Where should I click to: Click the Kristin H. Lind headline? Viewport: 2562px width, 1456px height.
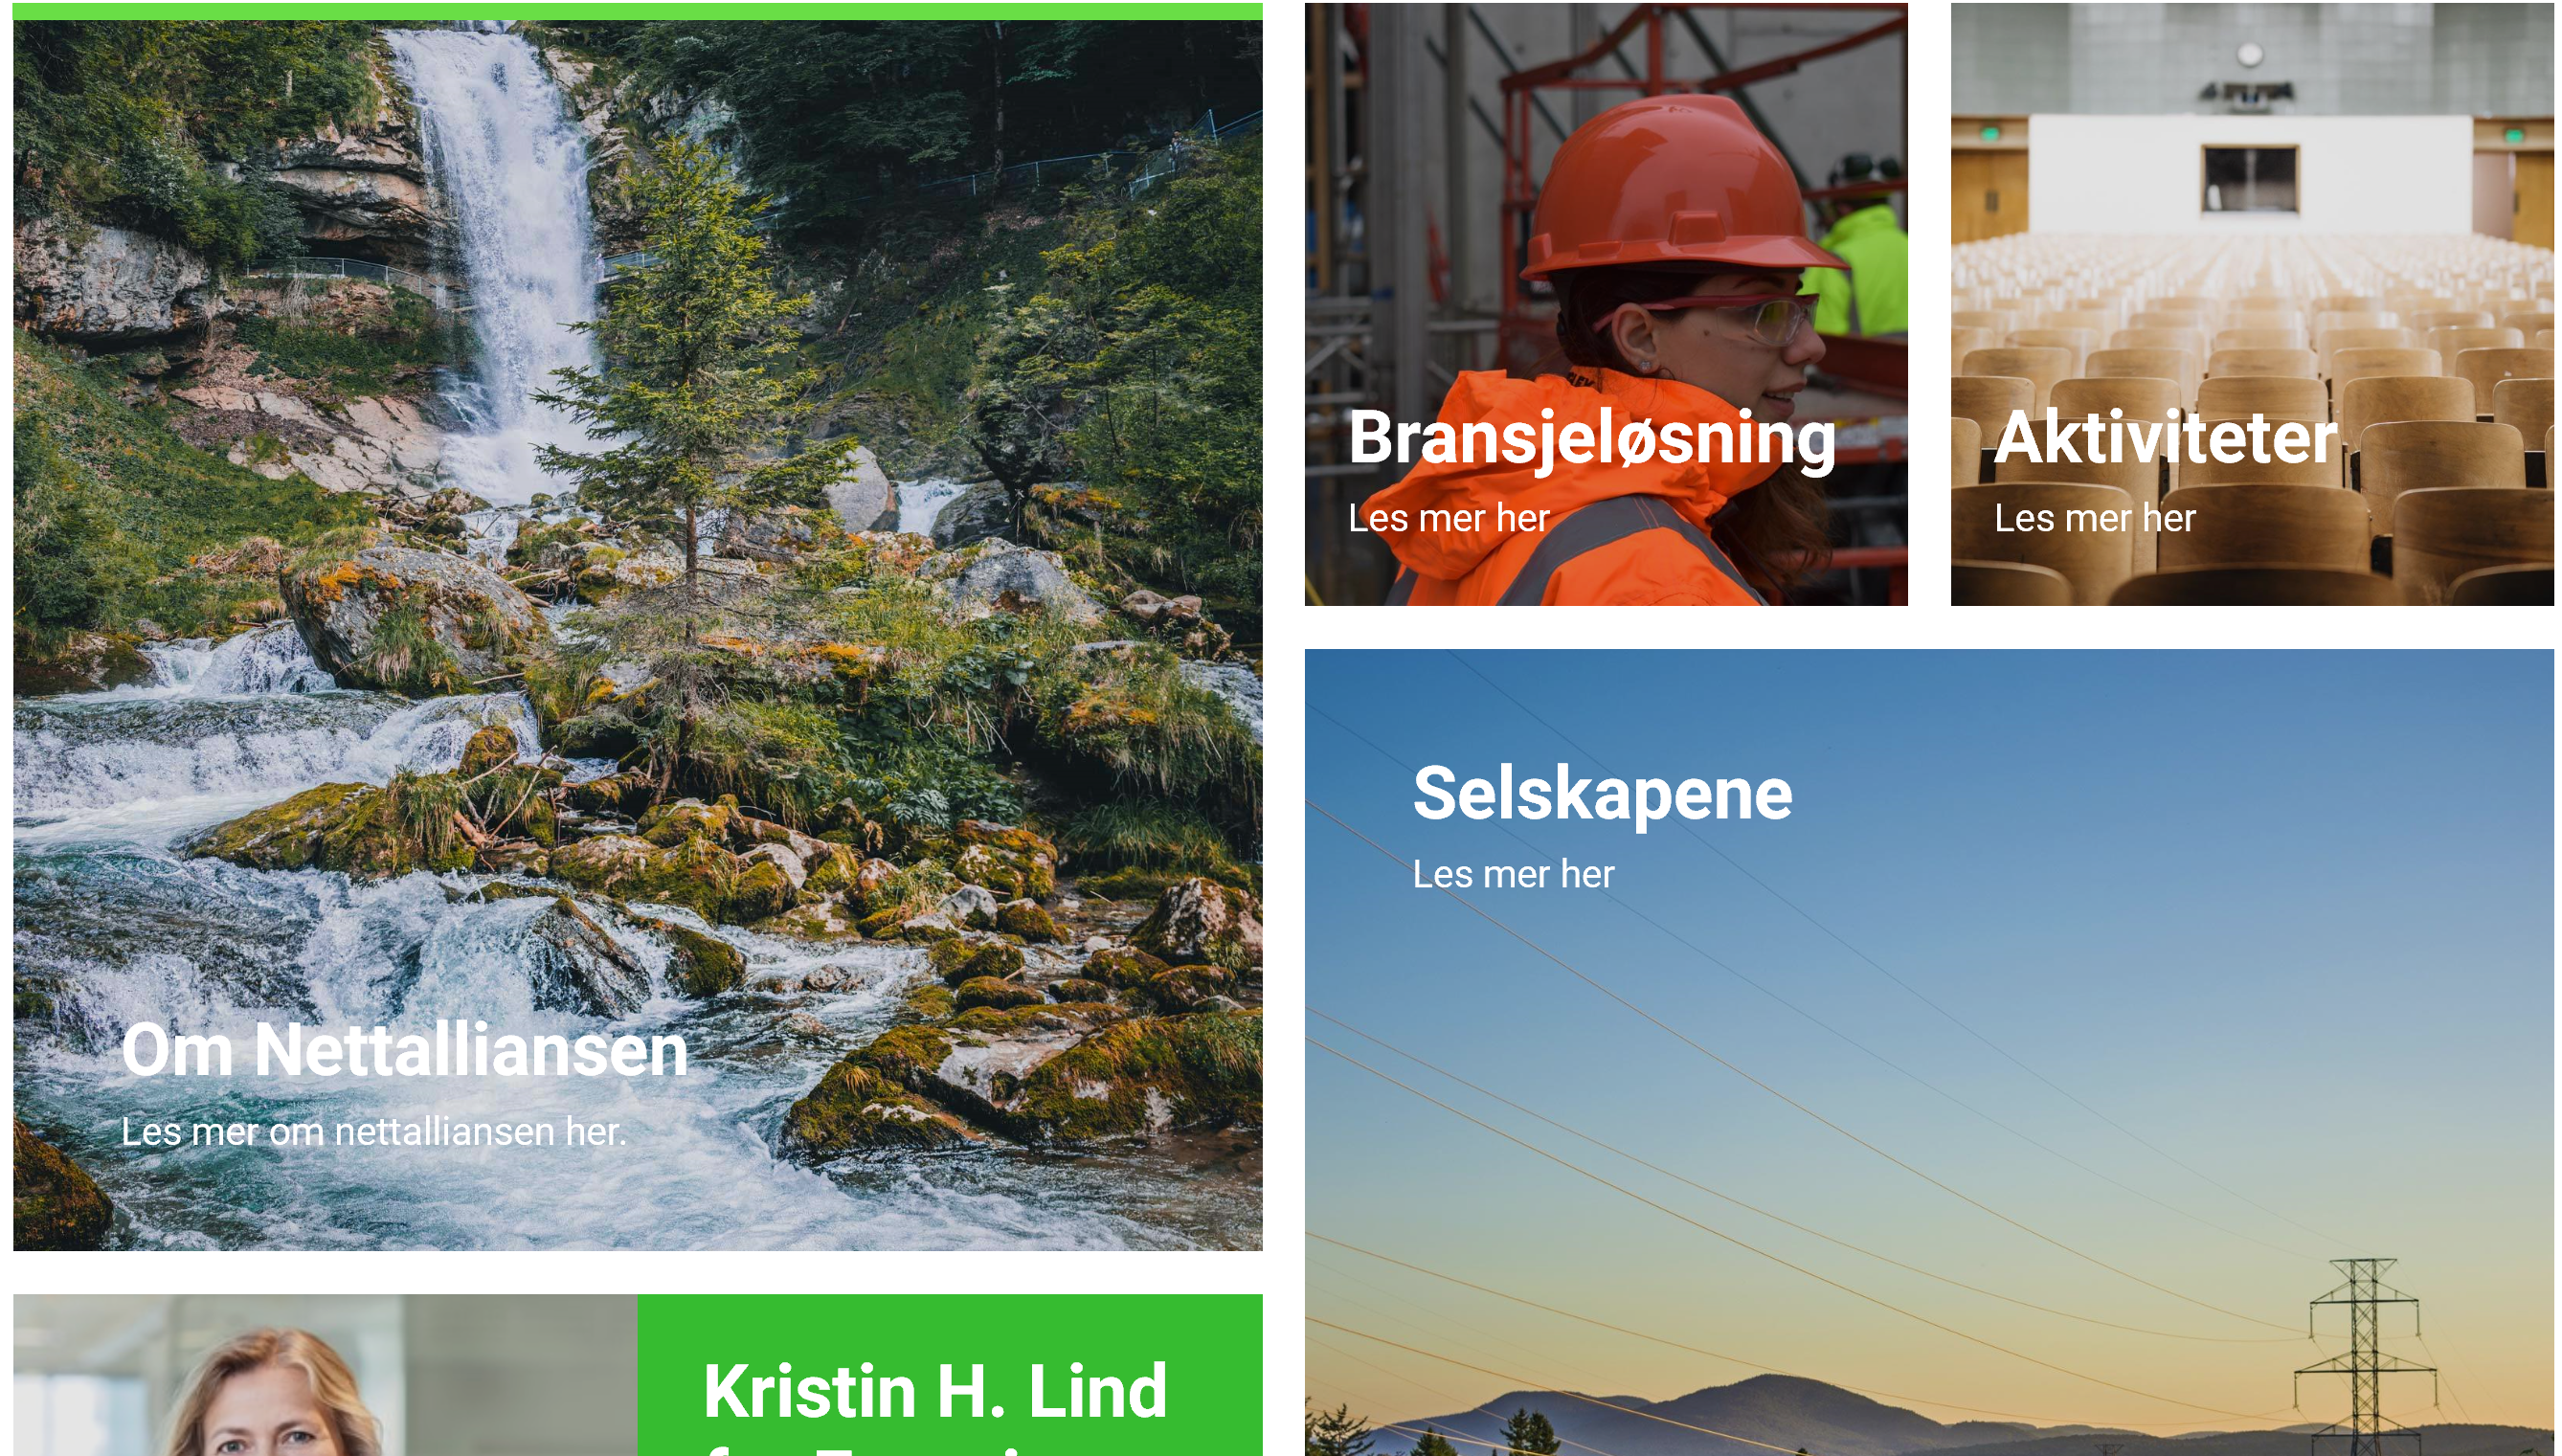click(935, 1390)
